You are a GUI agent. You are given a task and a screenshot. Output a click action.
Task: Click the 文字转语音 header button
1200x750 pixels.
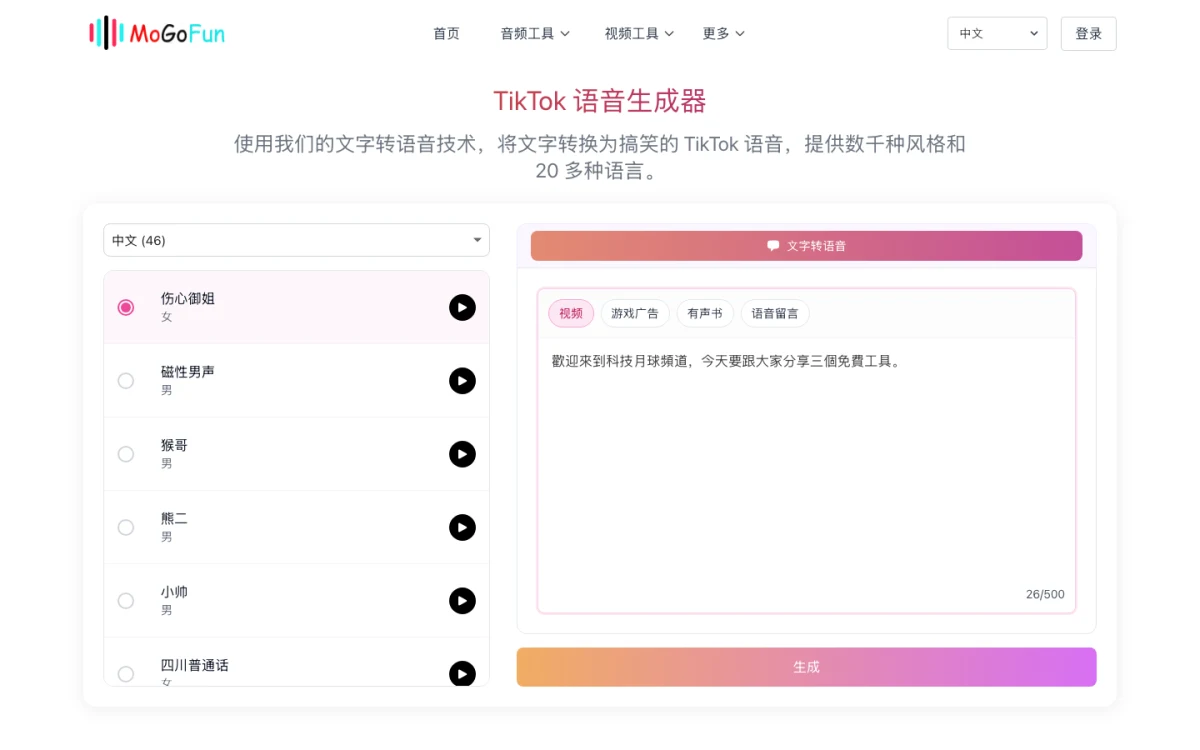click(x=806, y=245)
